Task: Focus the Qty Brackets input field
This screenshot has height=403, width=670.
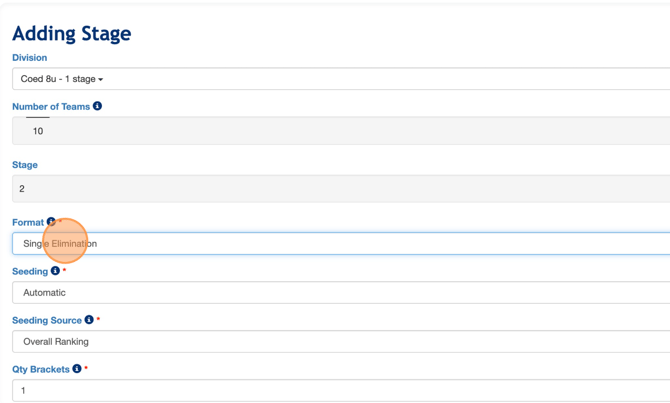Action: pos(340,391)
